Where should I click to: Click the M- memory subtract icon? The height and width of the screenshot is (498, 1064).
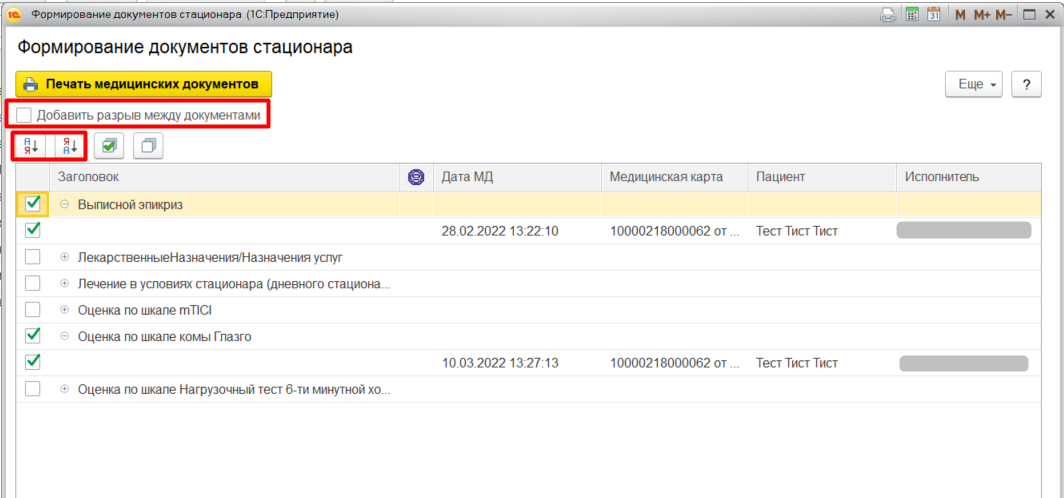point(1003,15)
